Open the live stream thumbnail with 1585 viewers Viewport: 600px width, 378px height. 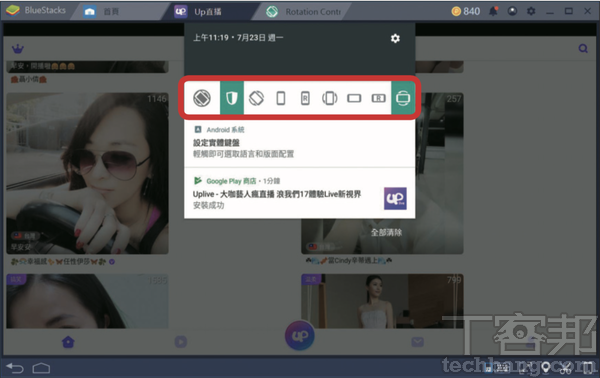pyautogui.click(x=87, y=301)
